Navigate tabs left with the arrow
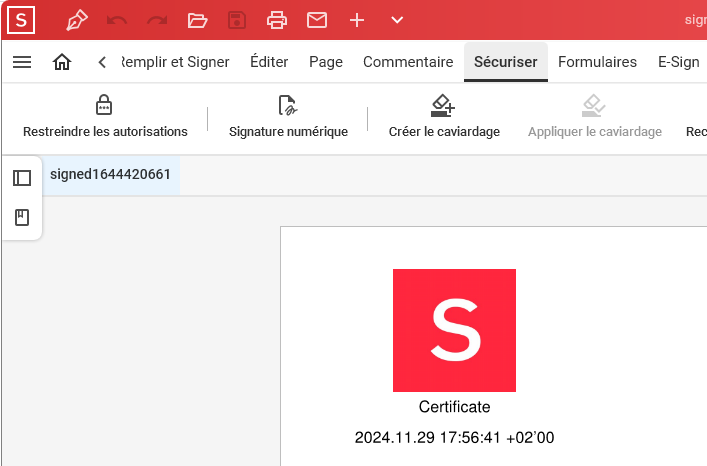Image resolution: width=707 pixels, height=466 pixels. (102, 62)
